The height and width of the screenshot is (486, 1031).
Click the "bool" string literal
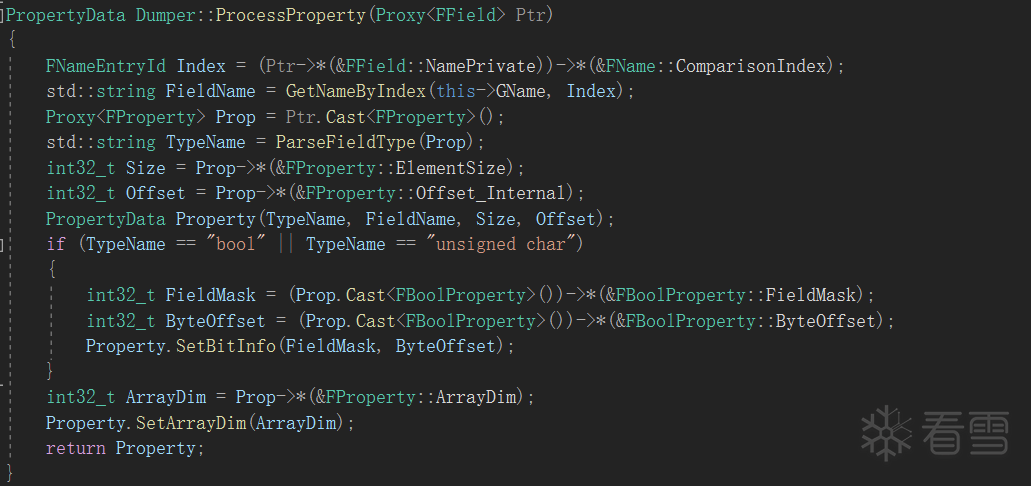click(226, 244)
